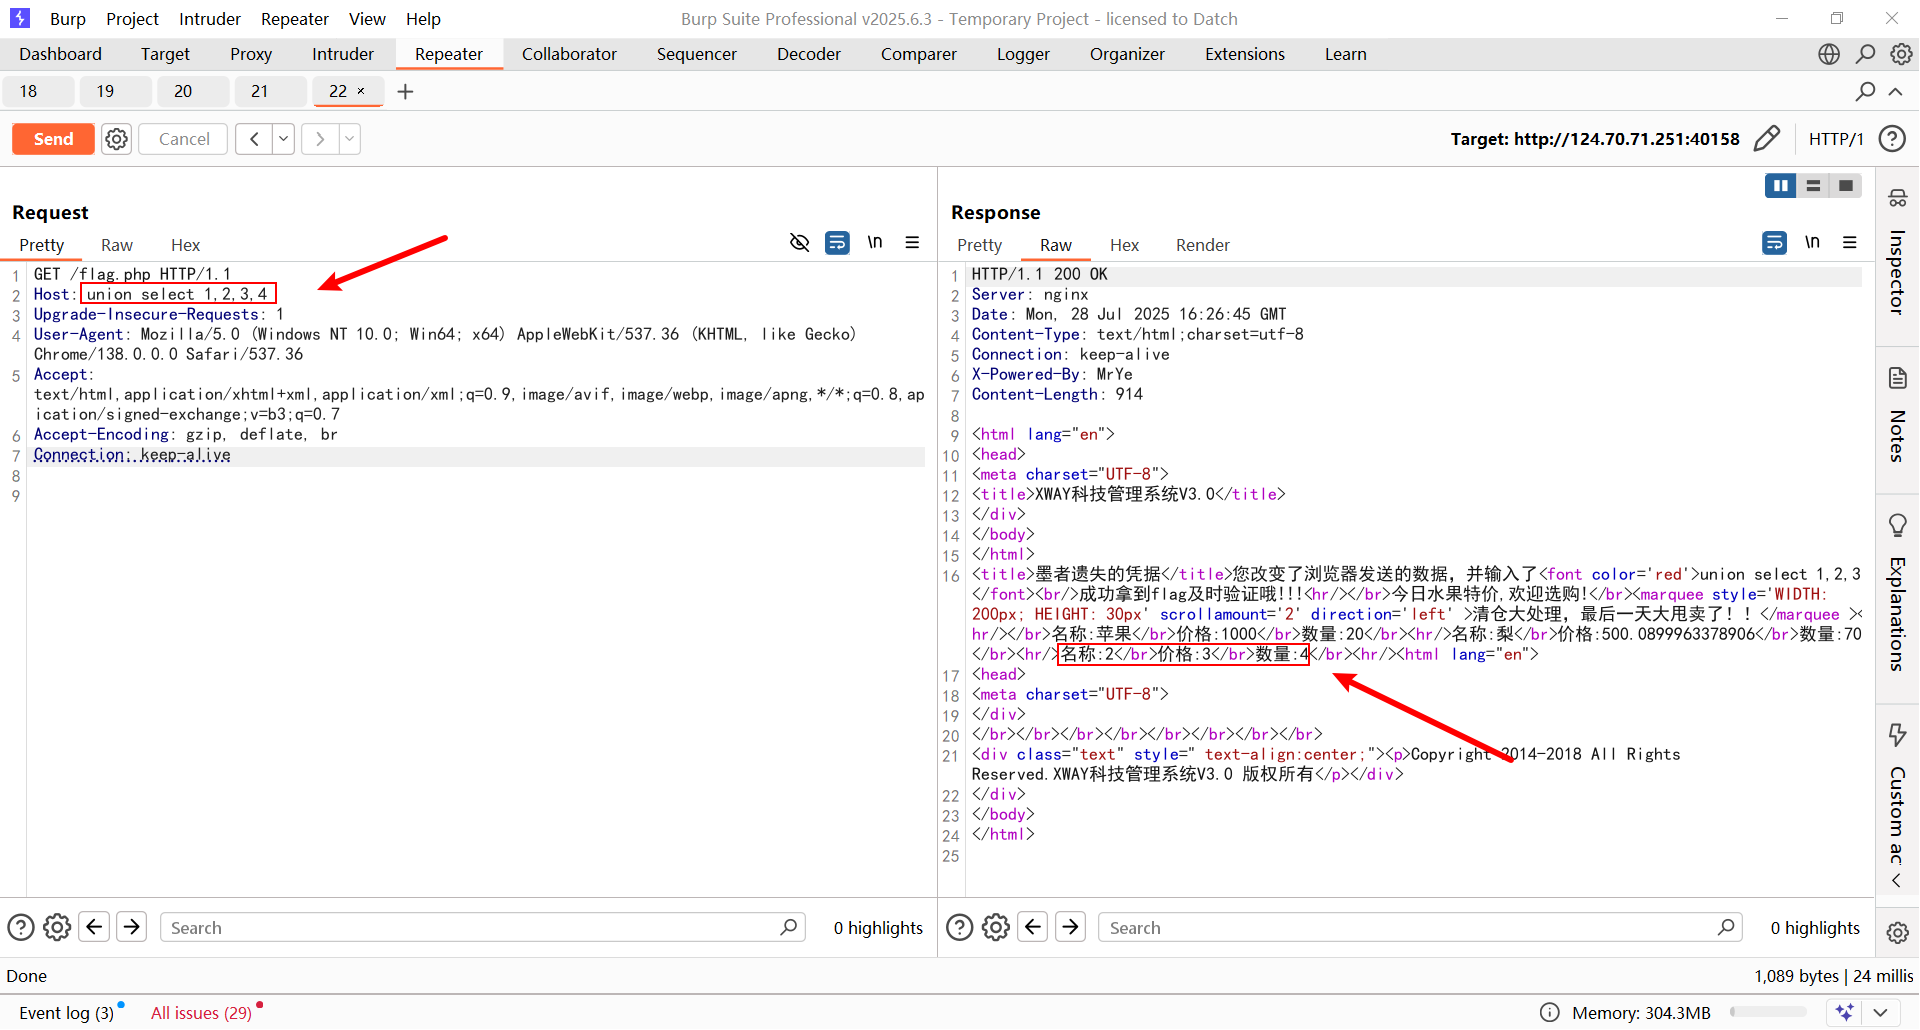The image size is (1920, 1030).
Task: Open All issues (29) link
Action: (x=201, y=1013)
